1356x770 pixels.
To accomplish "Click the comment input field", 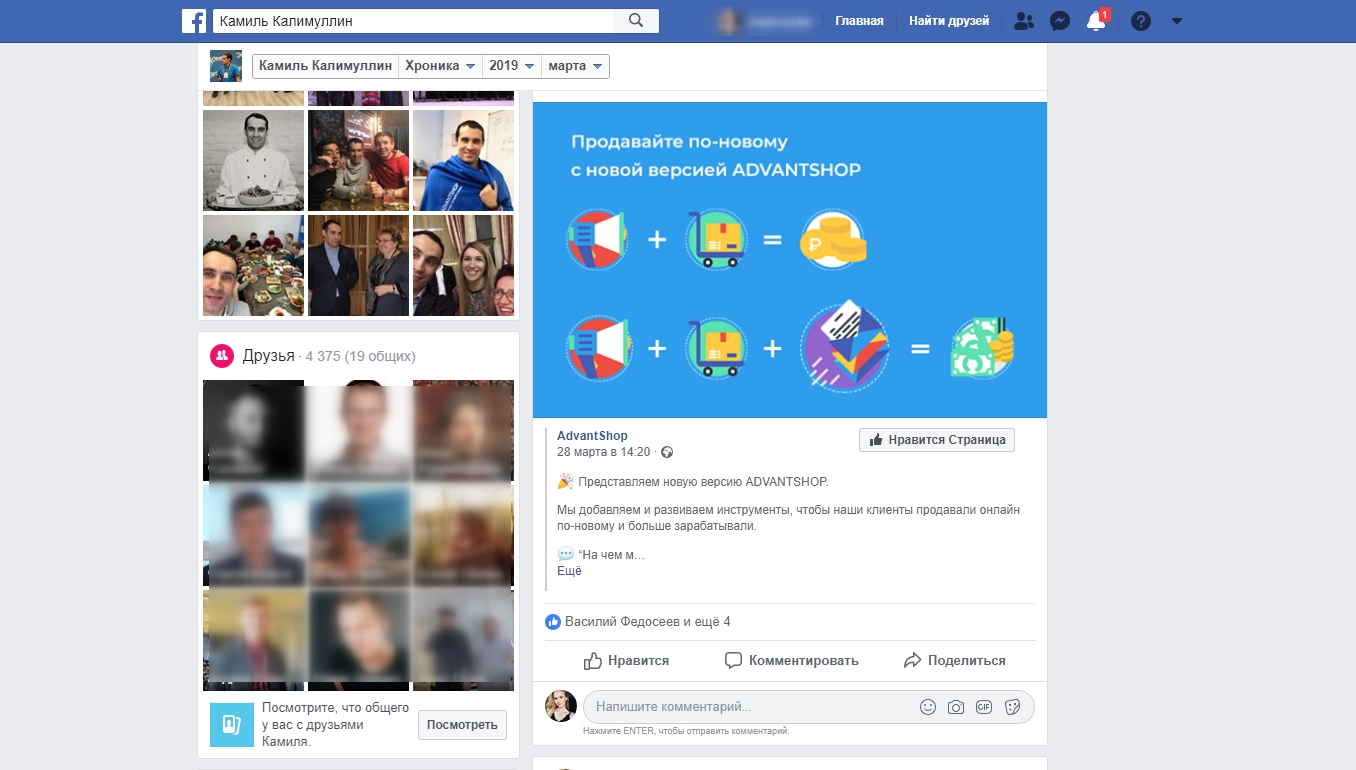I will (x=750, y=707).
